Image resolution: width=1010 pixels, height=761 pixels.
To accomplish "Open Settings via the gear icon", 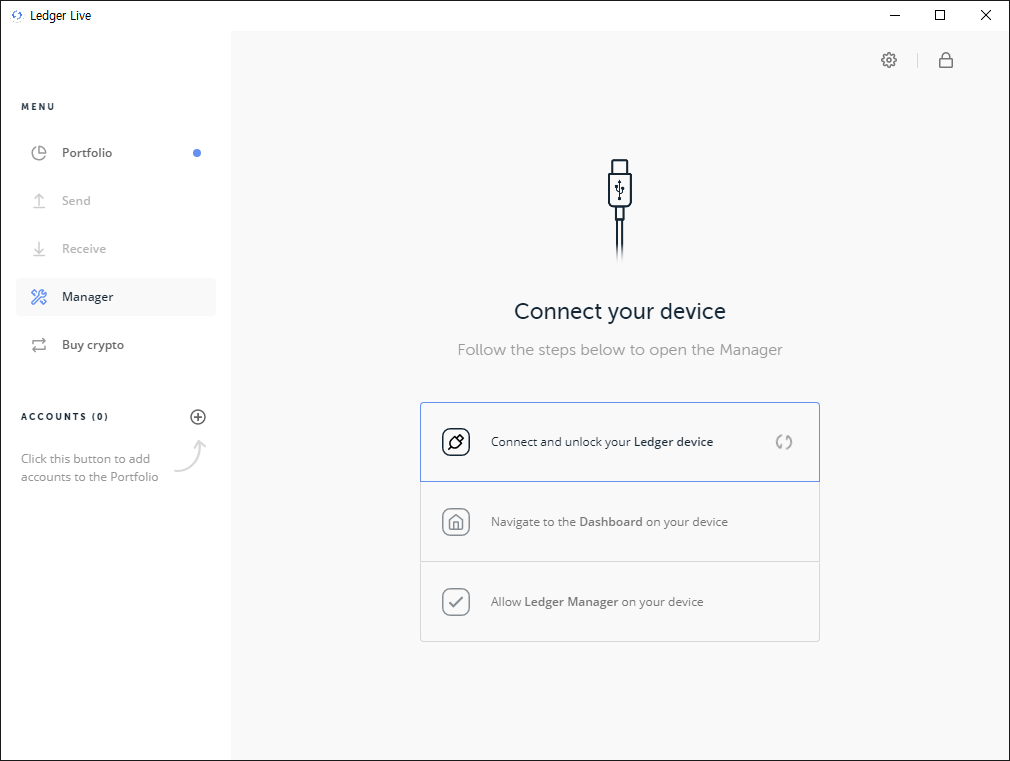I will tap(889, 60).
